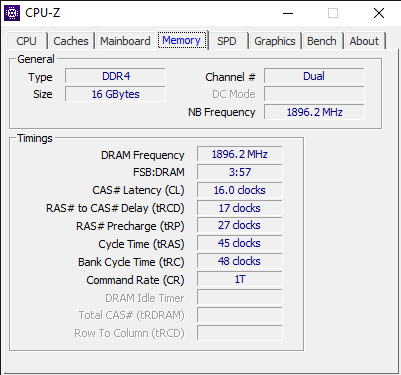Viewport: 401px width, 375px height.
Task: Click the FSB:DRAM ratio 3:57 field
Action: click(239, 172)
